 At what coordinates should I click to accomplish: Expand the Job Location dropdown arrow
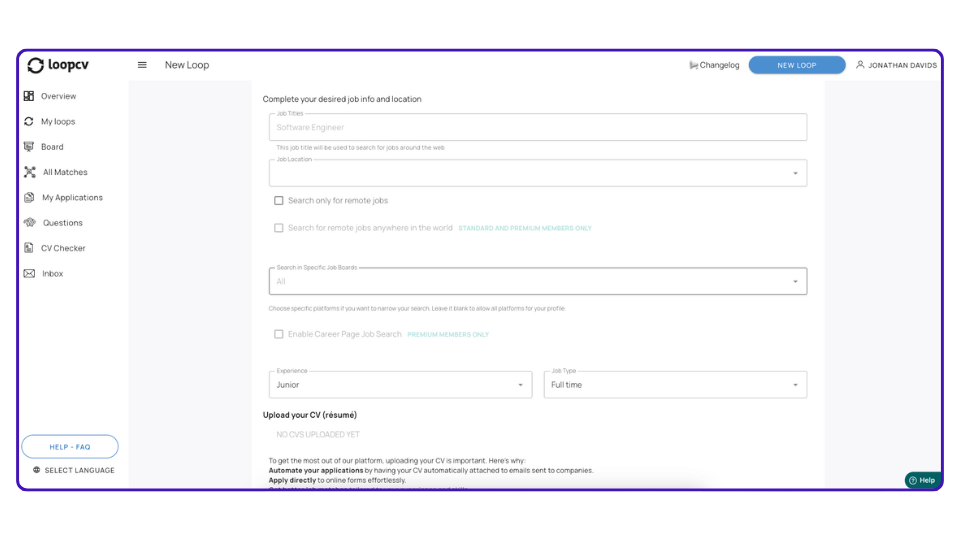(x=795, y=173)
